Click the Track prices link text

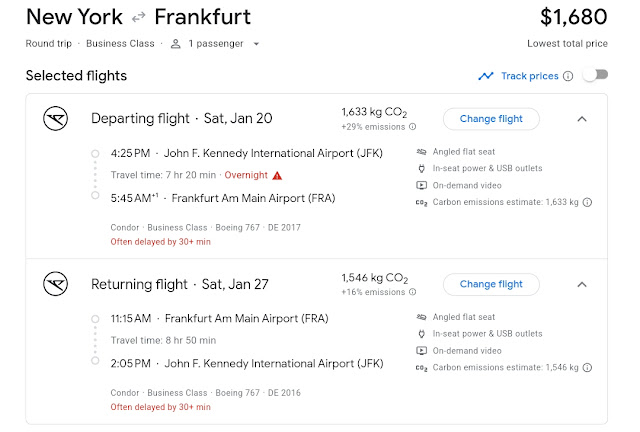(529, 76)
